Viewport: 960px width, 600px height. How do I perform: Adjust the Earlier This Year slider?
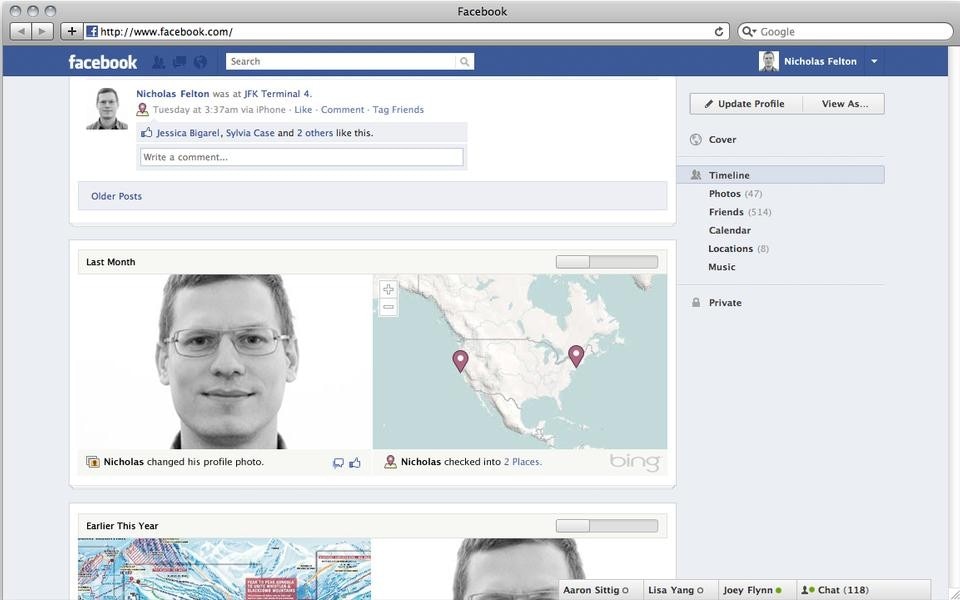tap(607, 526)
